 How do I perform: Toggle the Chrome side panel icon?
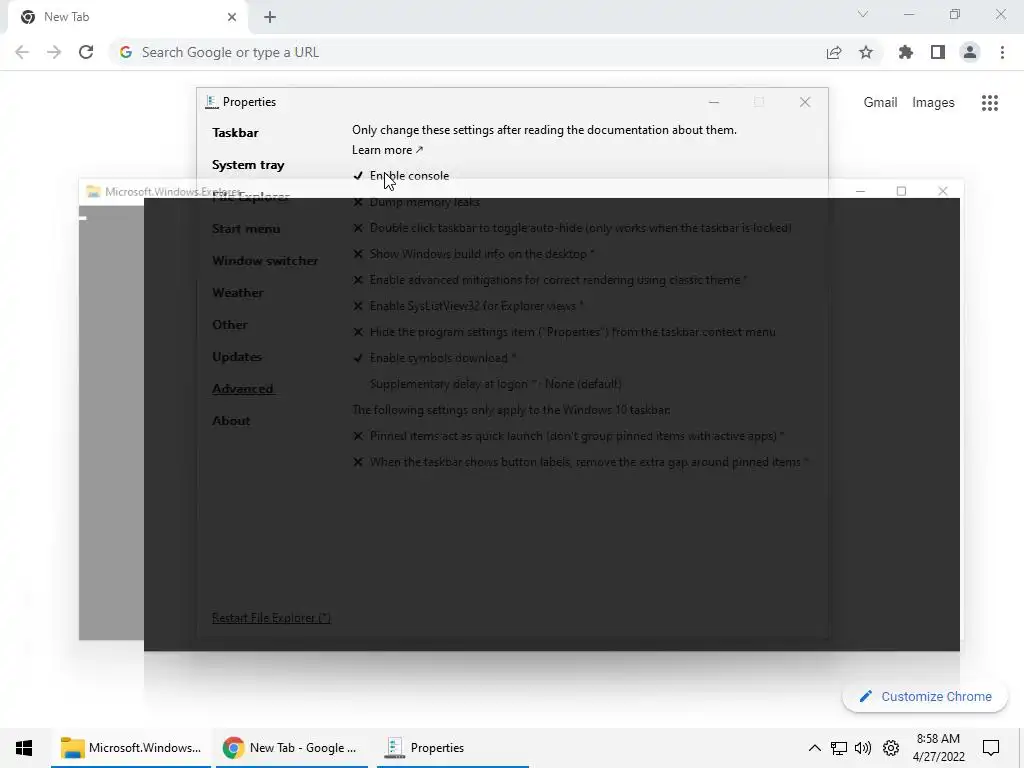[938, 52]
